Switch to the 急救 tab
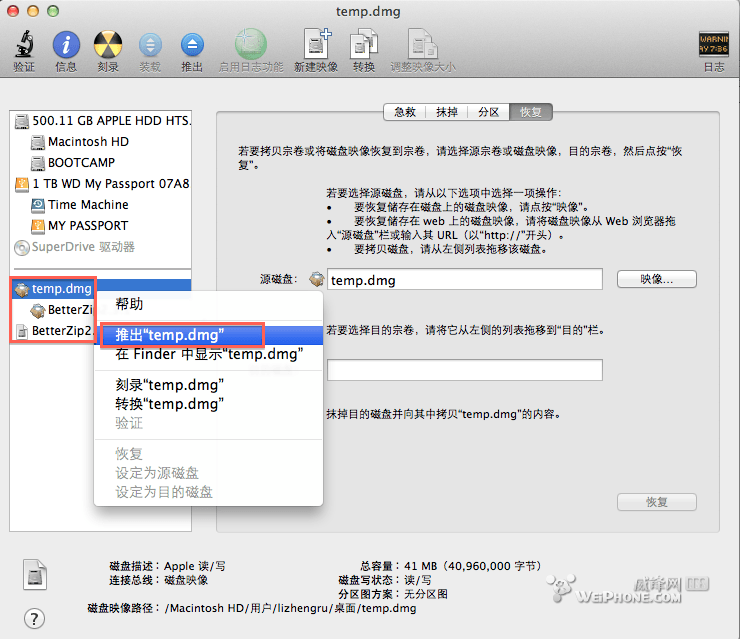This screenshot has height=639, width=740. click(404, 112)
